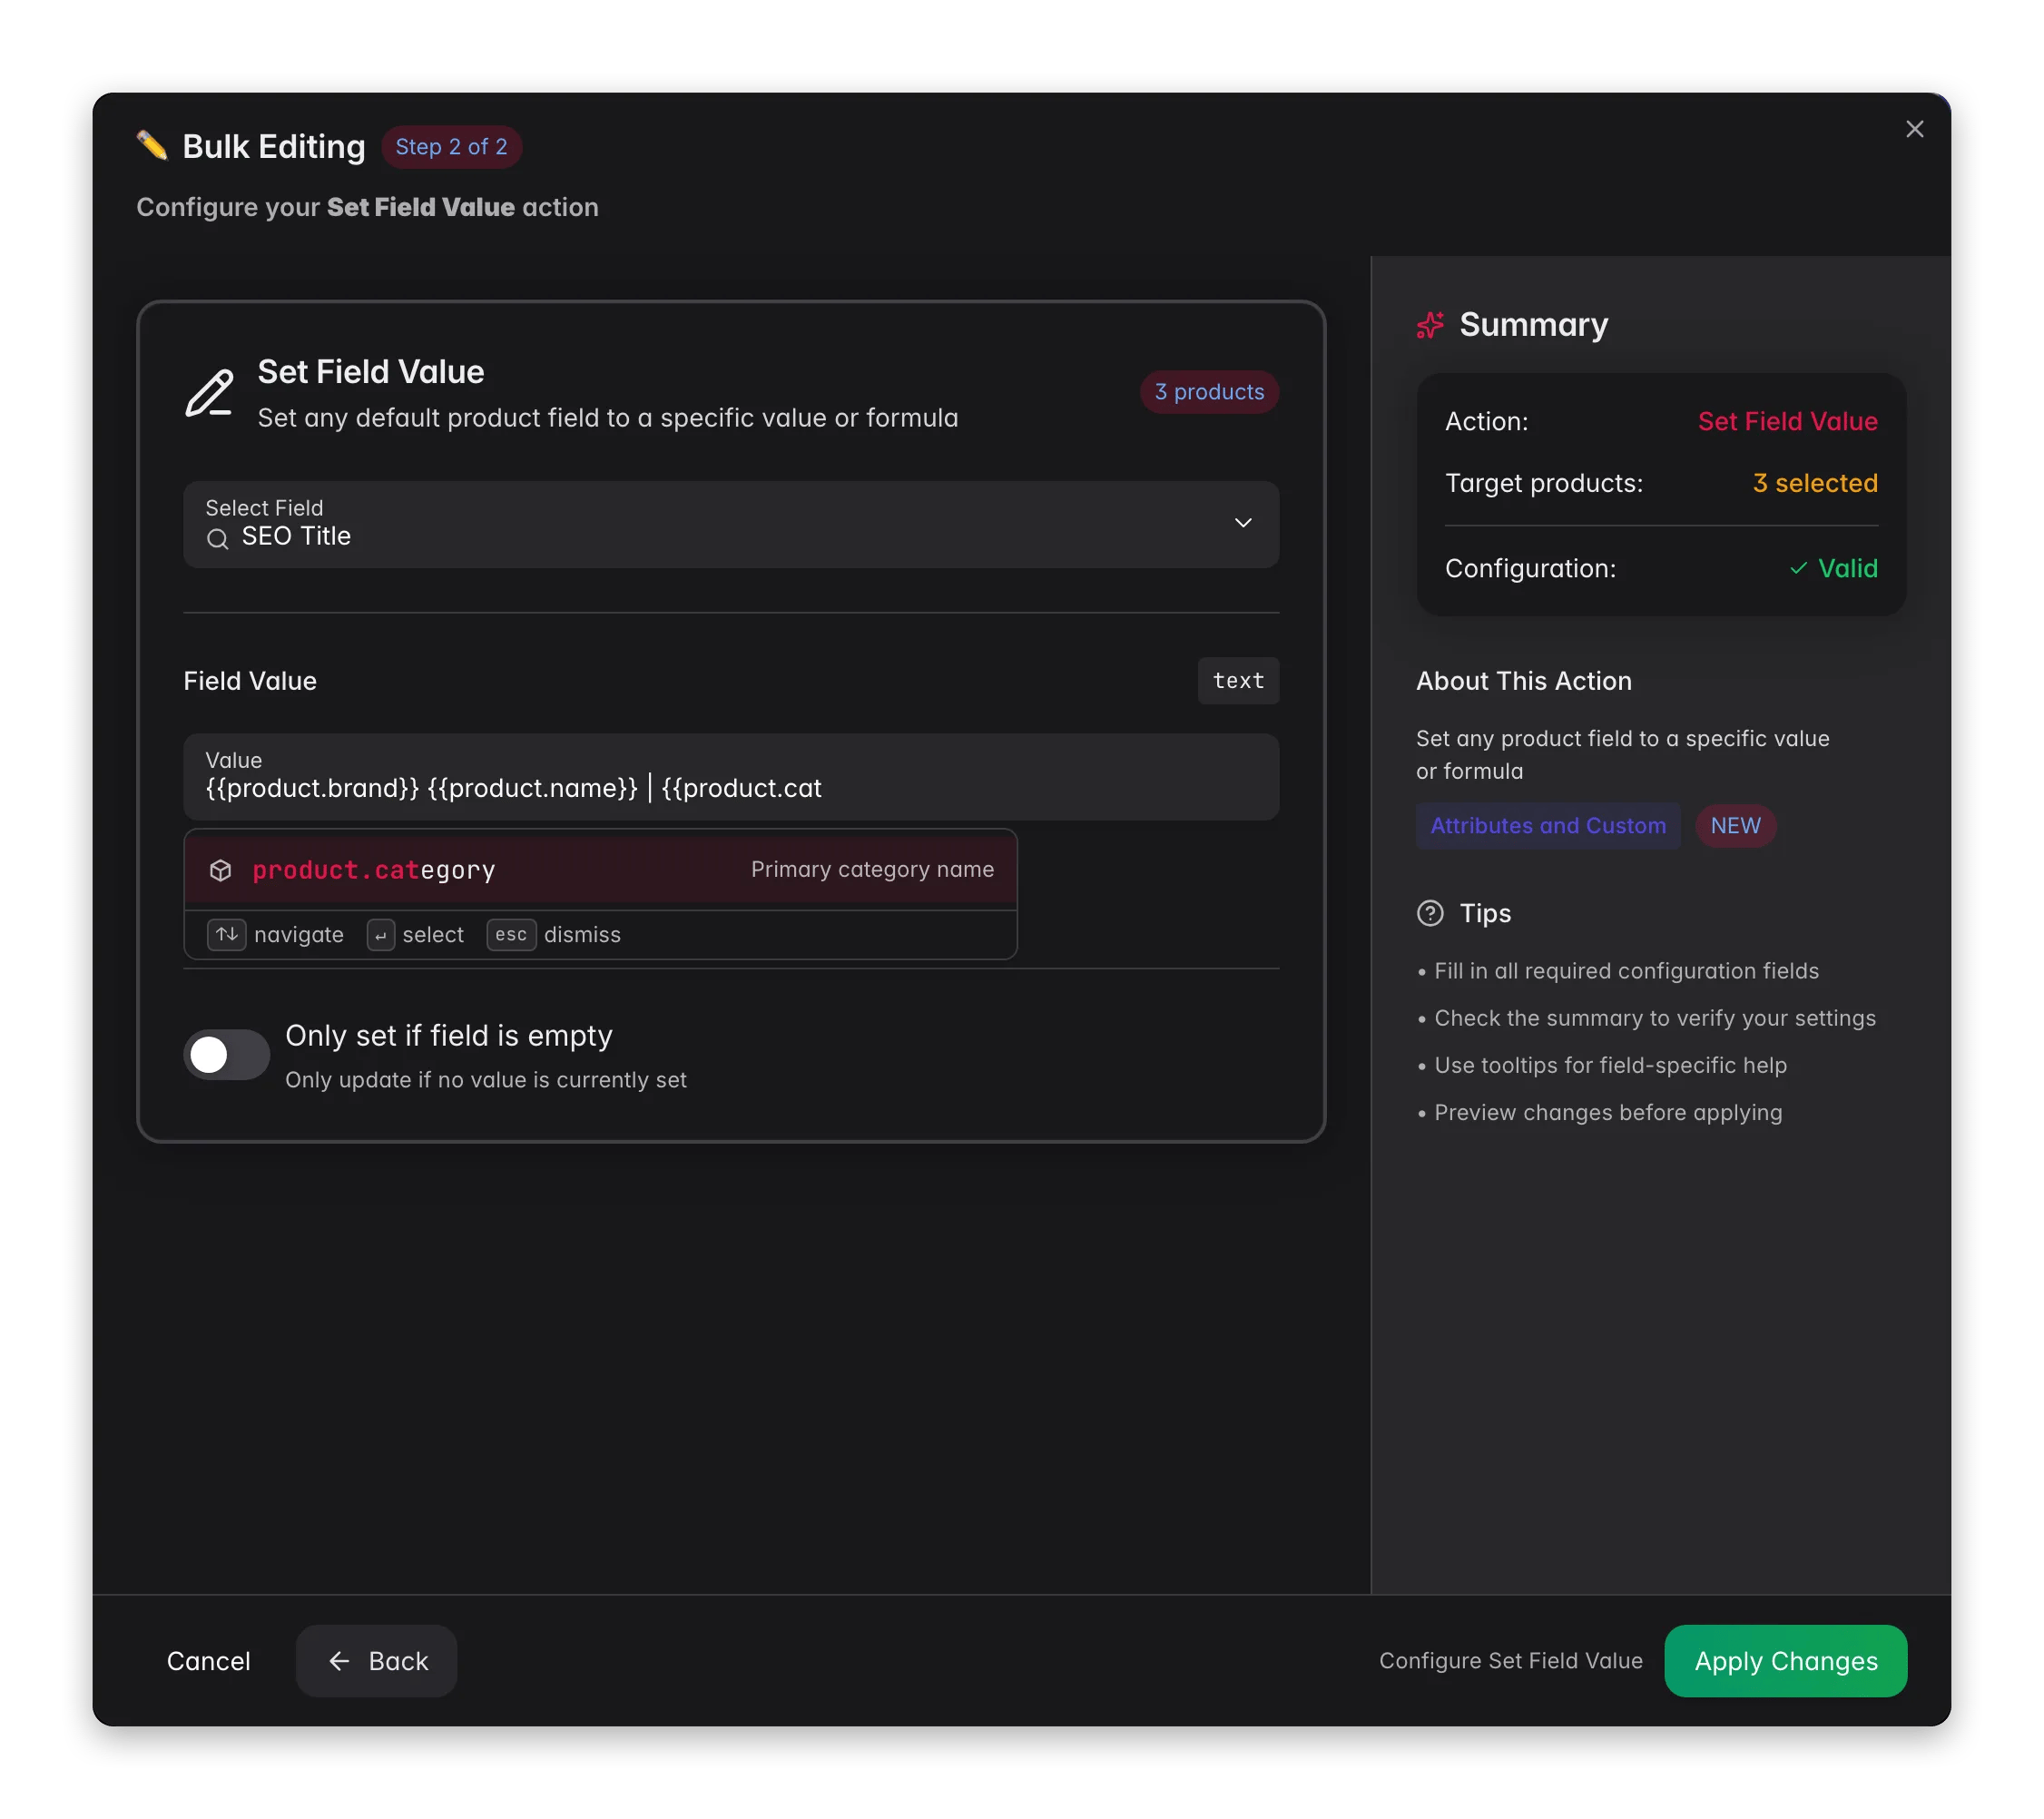Click the left arrow icon in Back
2044x1819 pixels.
point(340,1661)
